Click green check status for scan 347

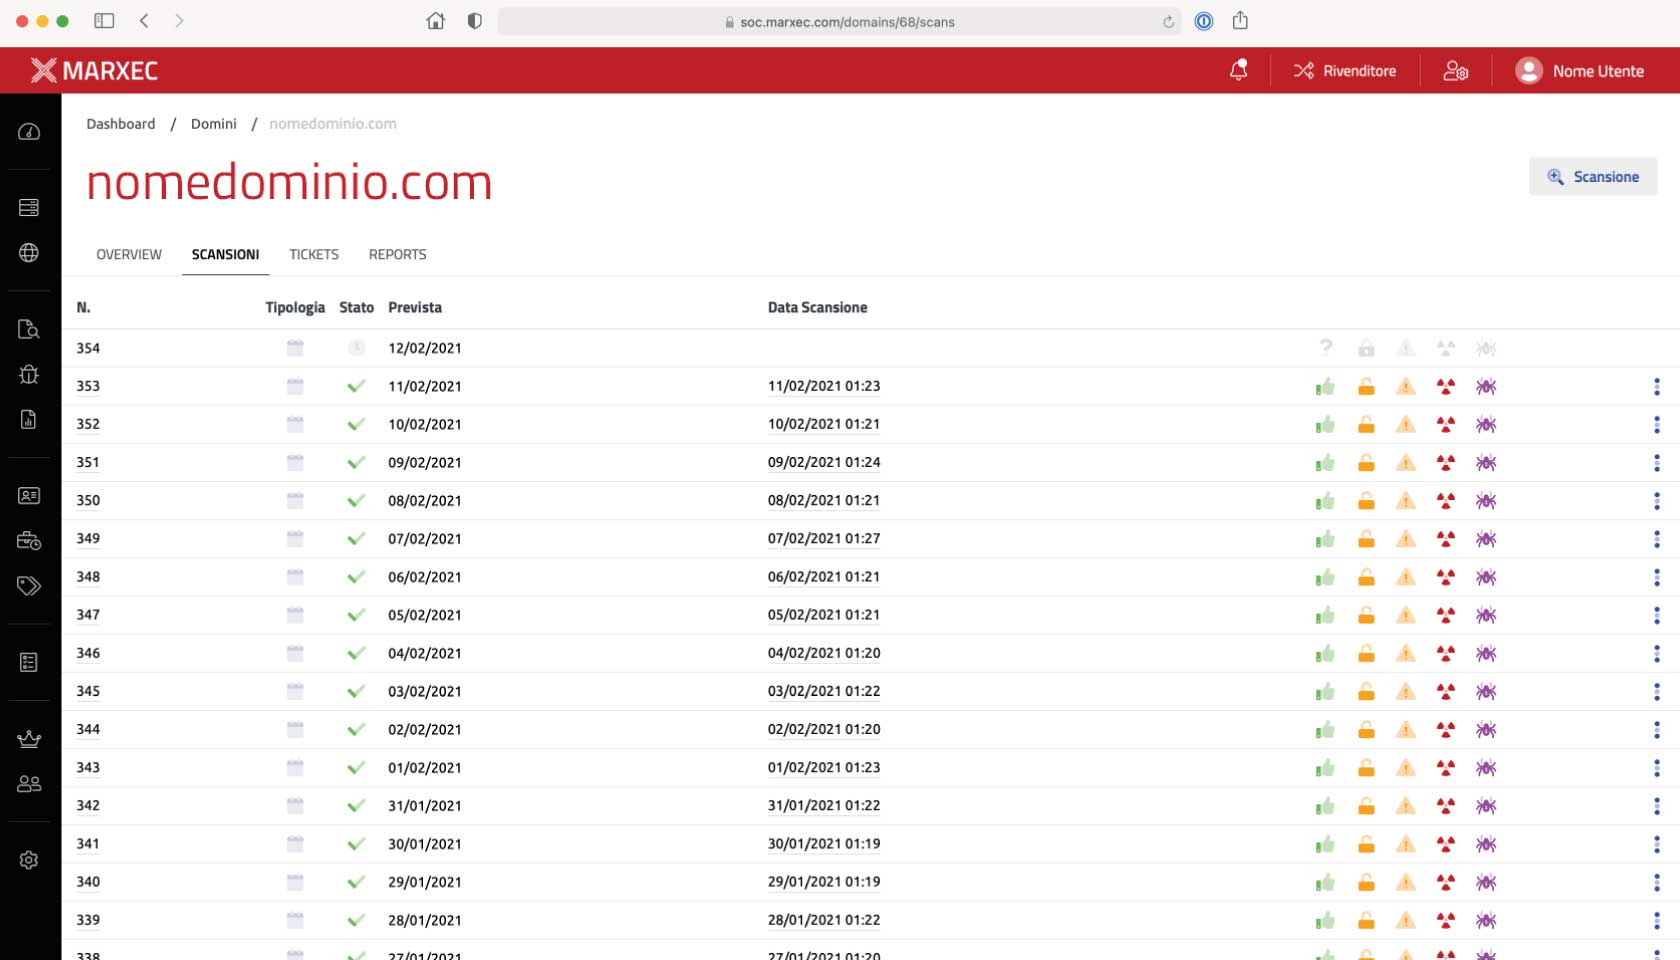pos(356,615)
